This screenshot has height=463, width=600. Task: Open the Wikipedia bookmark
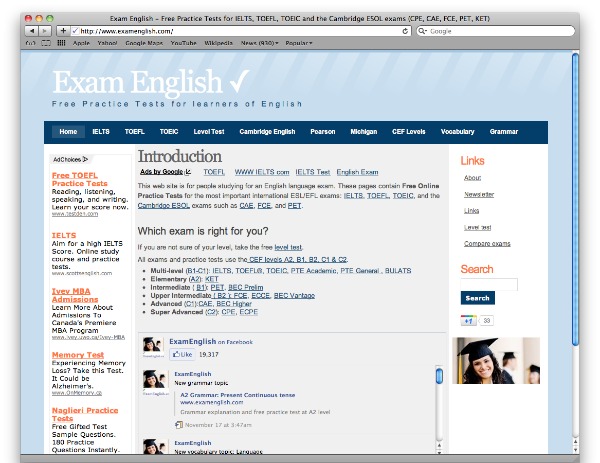[218, 43]
